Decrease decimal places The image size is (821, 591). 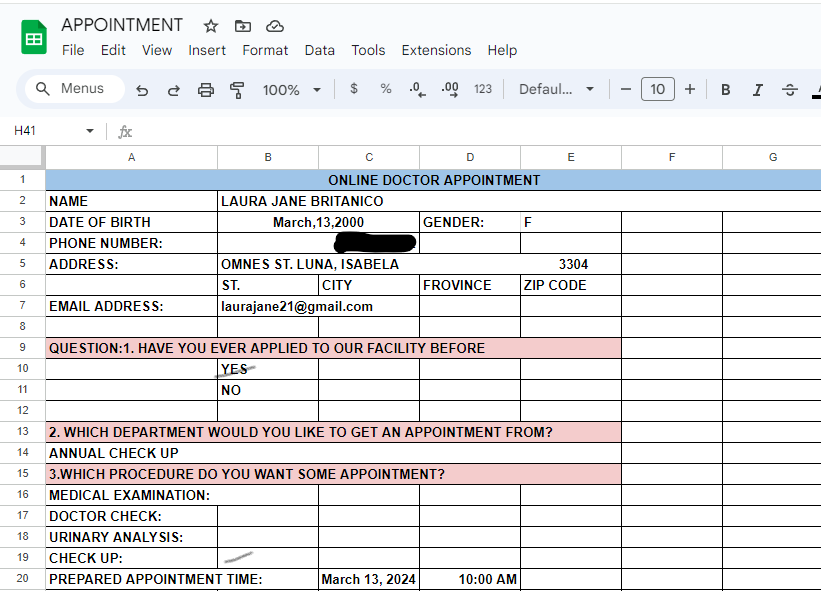click(417, 90)
